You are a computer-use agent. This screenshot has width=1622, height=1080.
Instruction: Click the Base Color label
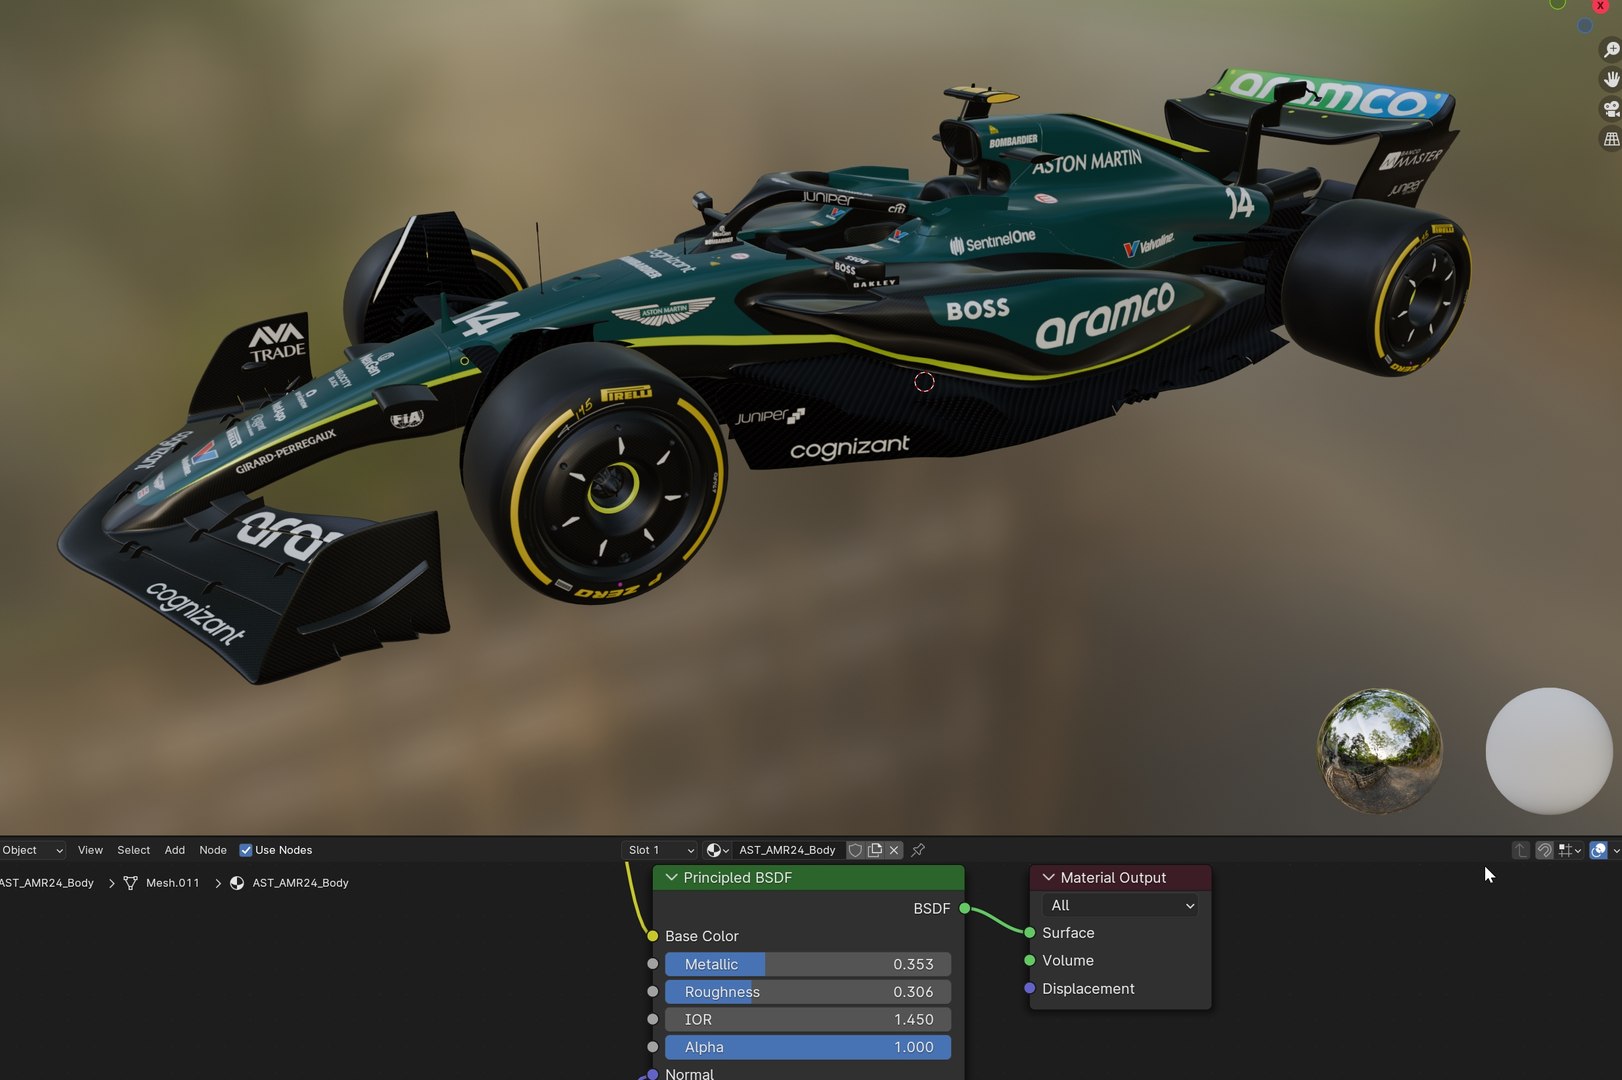point(702,936)
